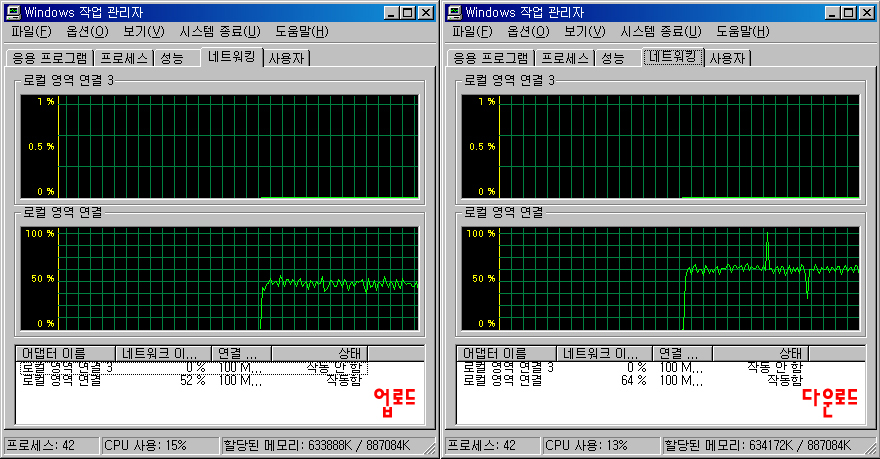The height and width of the screenshot is (459, 880).
Task: Switch to 응용 프로그램 tab in right window
Action: pyautogui.click(x=491, y=58)
